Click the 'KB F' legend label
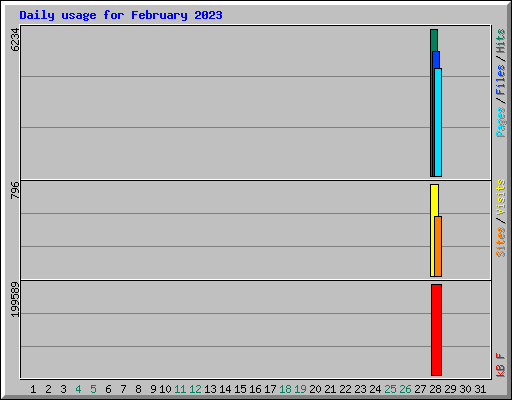The image size is (512, 400). 500,365
